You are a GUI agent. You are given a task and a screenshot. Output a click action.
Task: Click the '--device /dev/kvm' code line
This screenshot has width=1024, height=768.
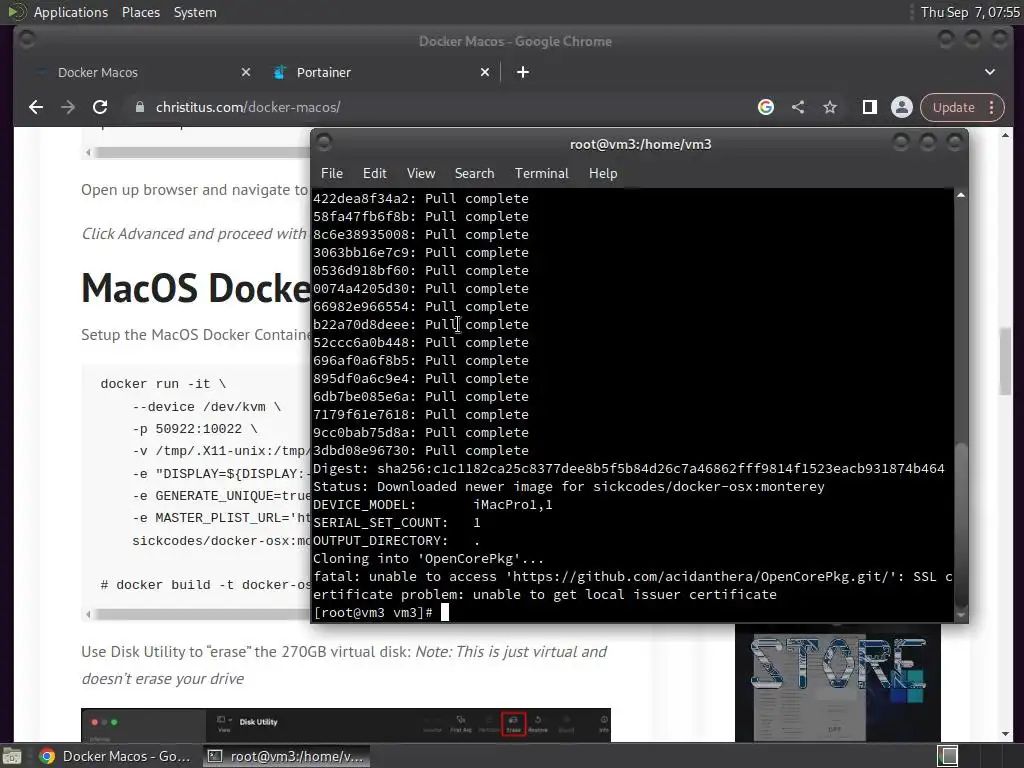point(206,407)
